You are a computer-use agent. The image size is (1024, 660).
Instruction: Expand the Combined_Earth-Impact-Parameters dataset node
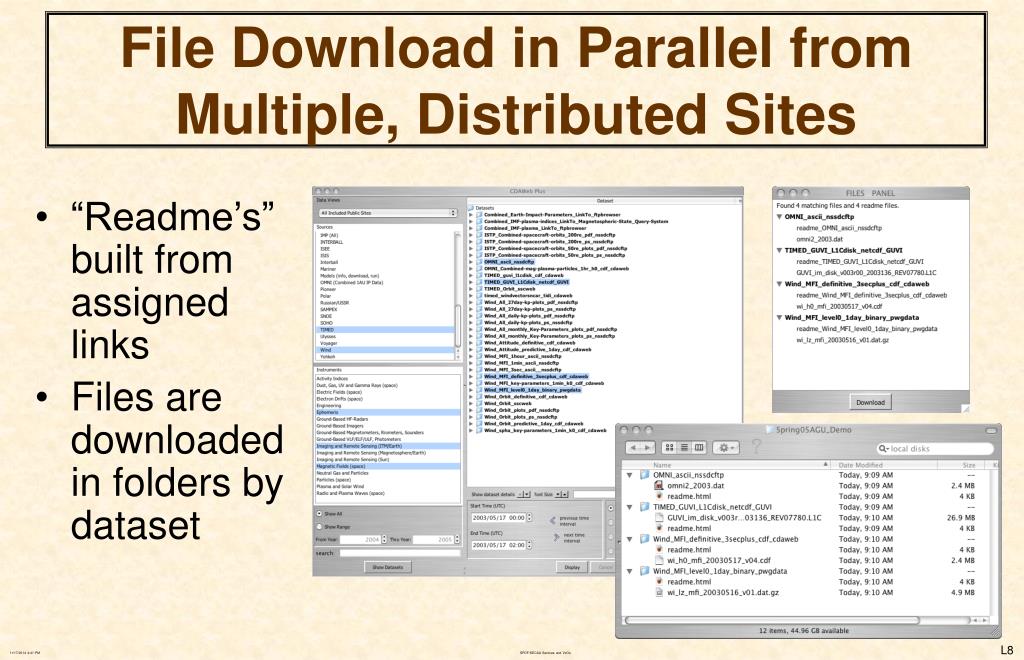click(x=471, y=214)
